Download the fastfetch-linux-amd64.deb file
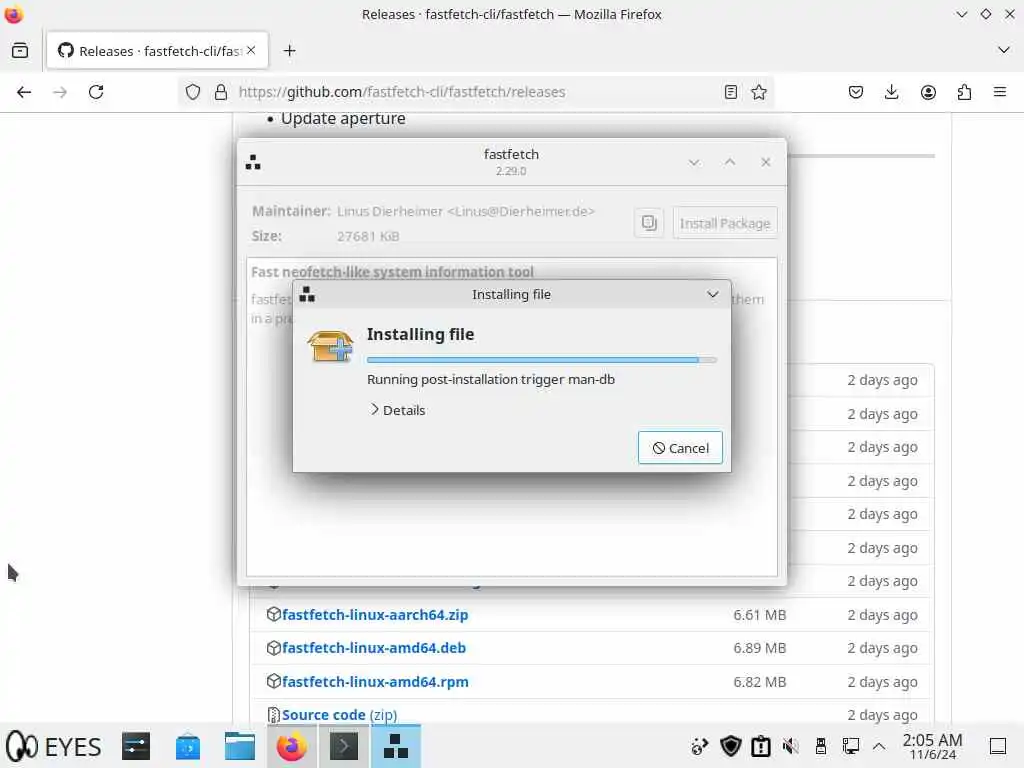The height and width of the screenshot is (768, 1024). [374, 648]
